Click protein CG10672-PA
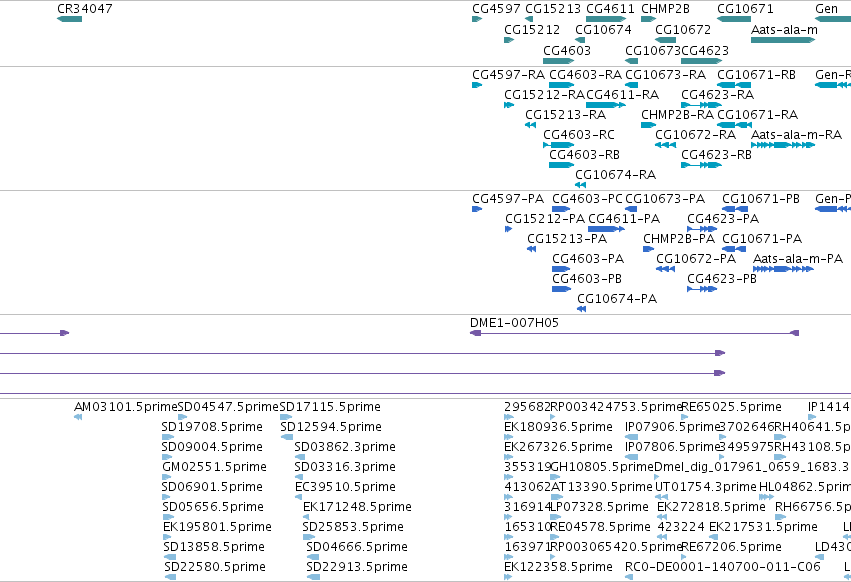The image size is (851, 582). 665,269
